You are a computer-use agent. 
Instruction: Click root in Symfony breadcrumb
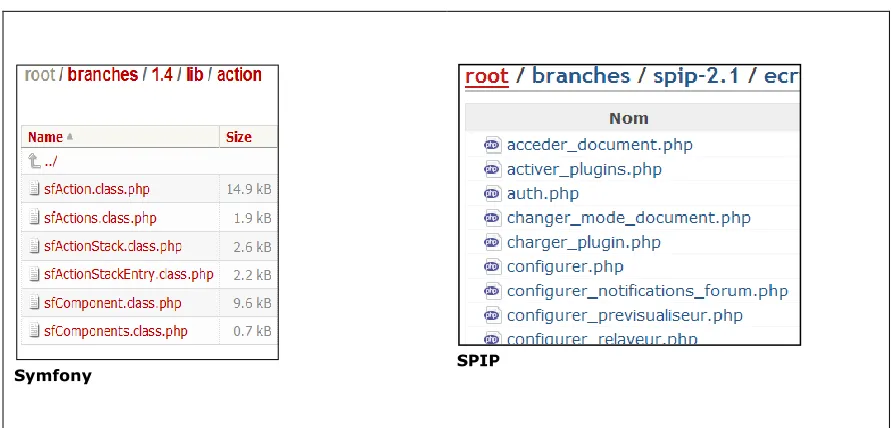pyautogui.click(x=40, y=75)
